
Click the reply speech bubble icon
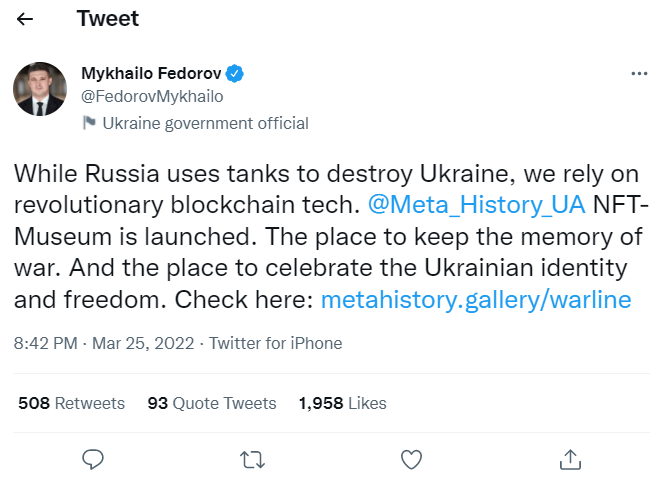click(93, 459)
